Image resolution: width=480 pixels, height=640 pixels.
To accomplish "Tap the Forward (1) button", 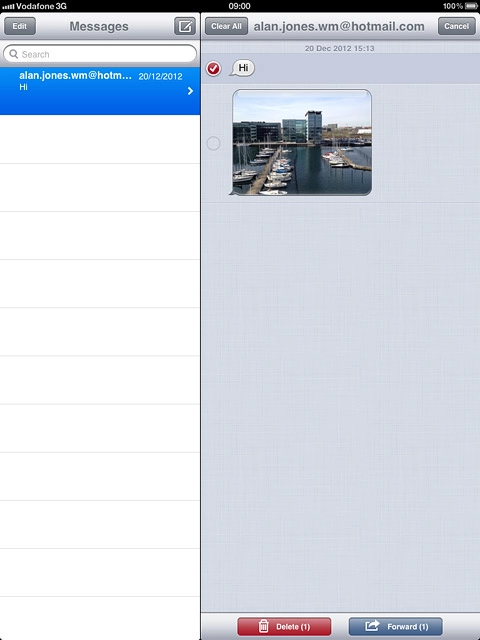I will [396, 627].
